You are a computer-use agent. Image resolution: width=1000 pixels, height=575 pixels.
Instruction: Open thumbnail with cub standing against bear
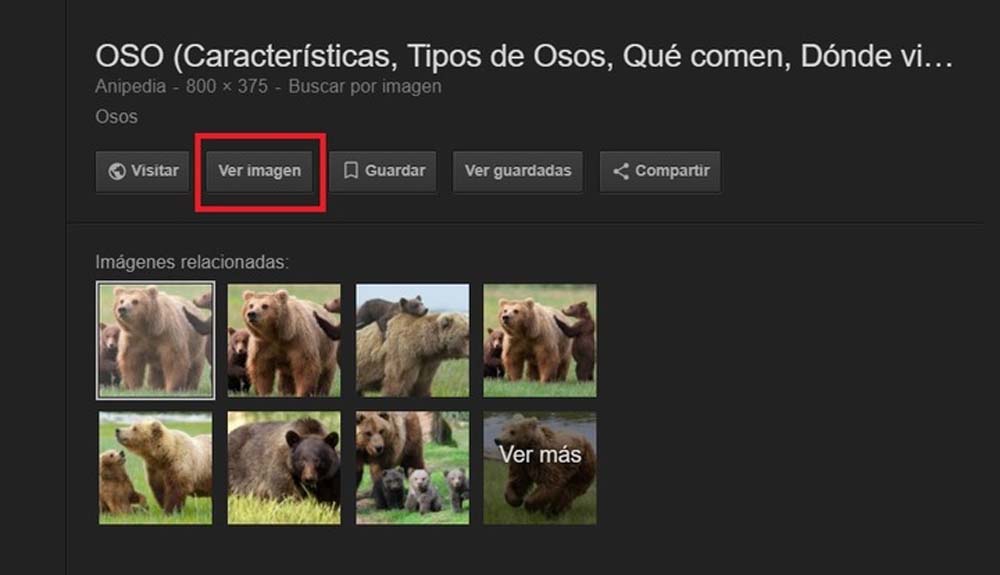point(540,340)
